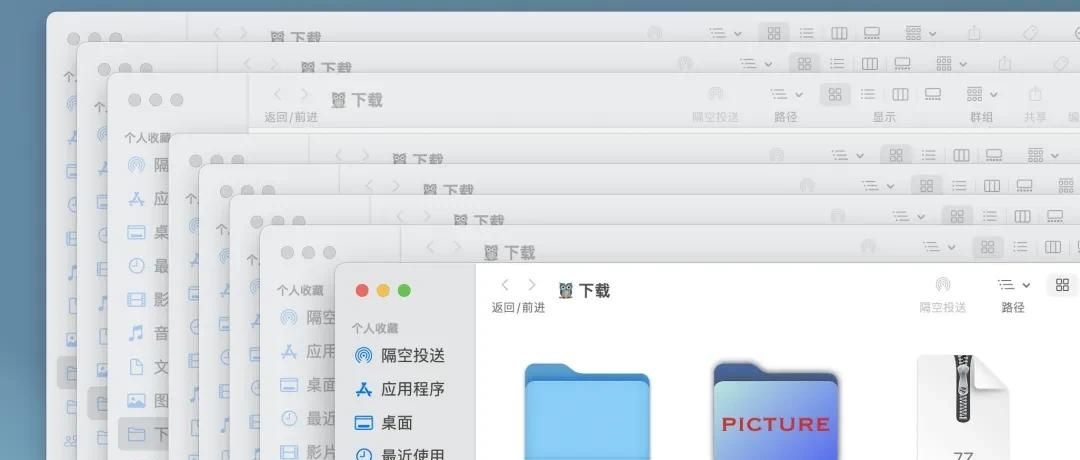The image size is (1080, 460).
Task: Click the Pictures sidebar icon in the window labeled 显示
Action: [136, 401]
